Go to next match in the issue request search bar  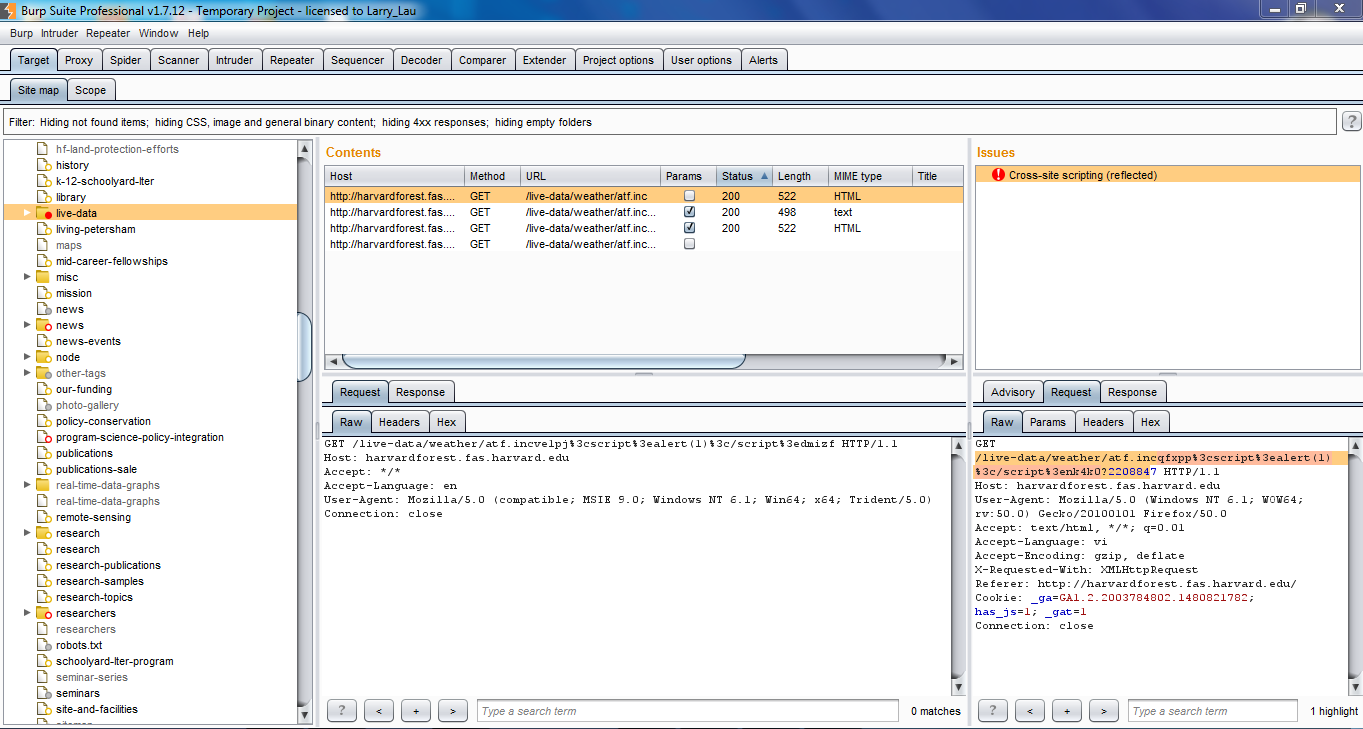[x=1103, y=711]
